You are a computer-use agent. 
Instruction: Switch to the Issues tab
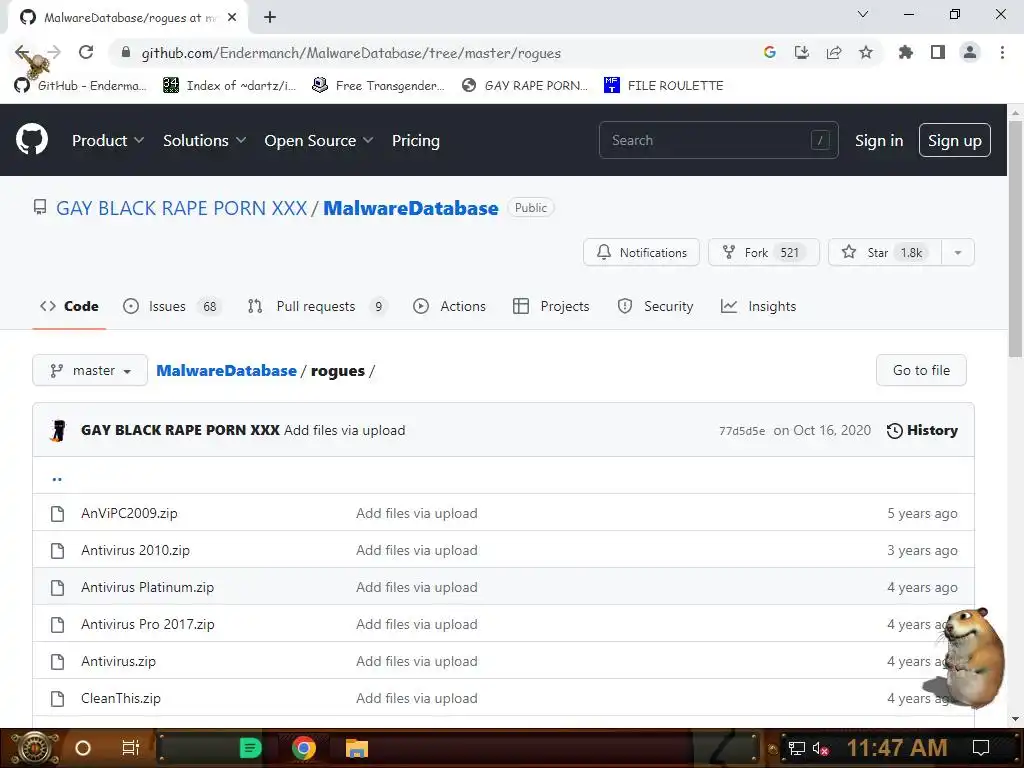tap(171, 306)
